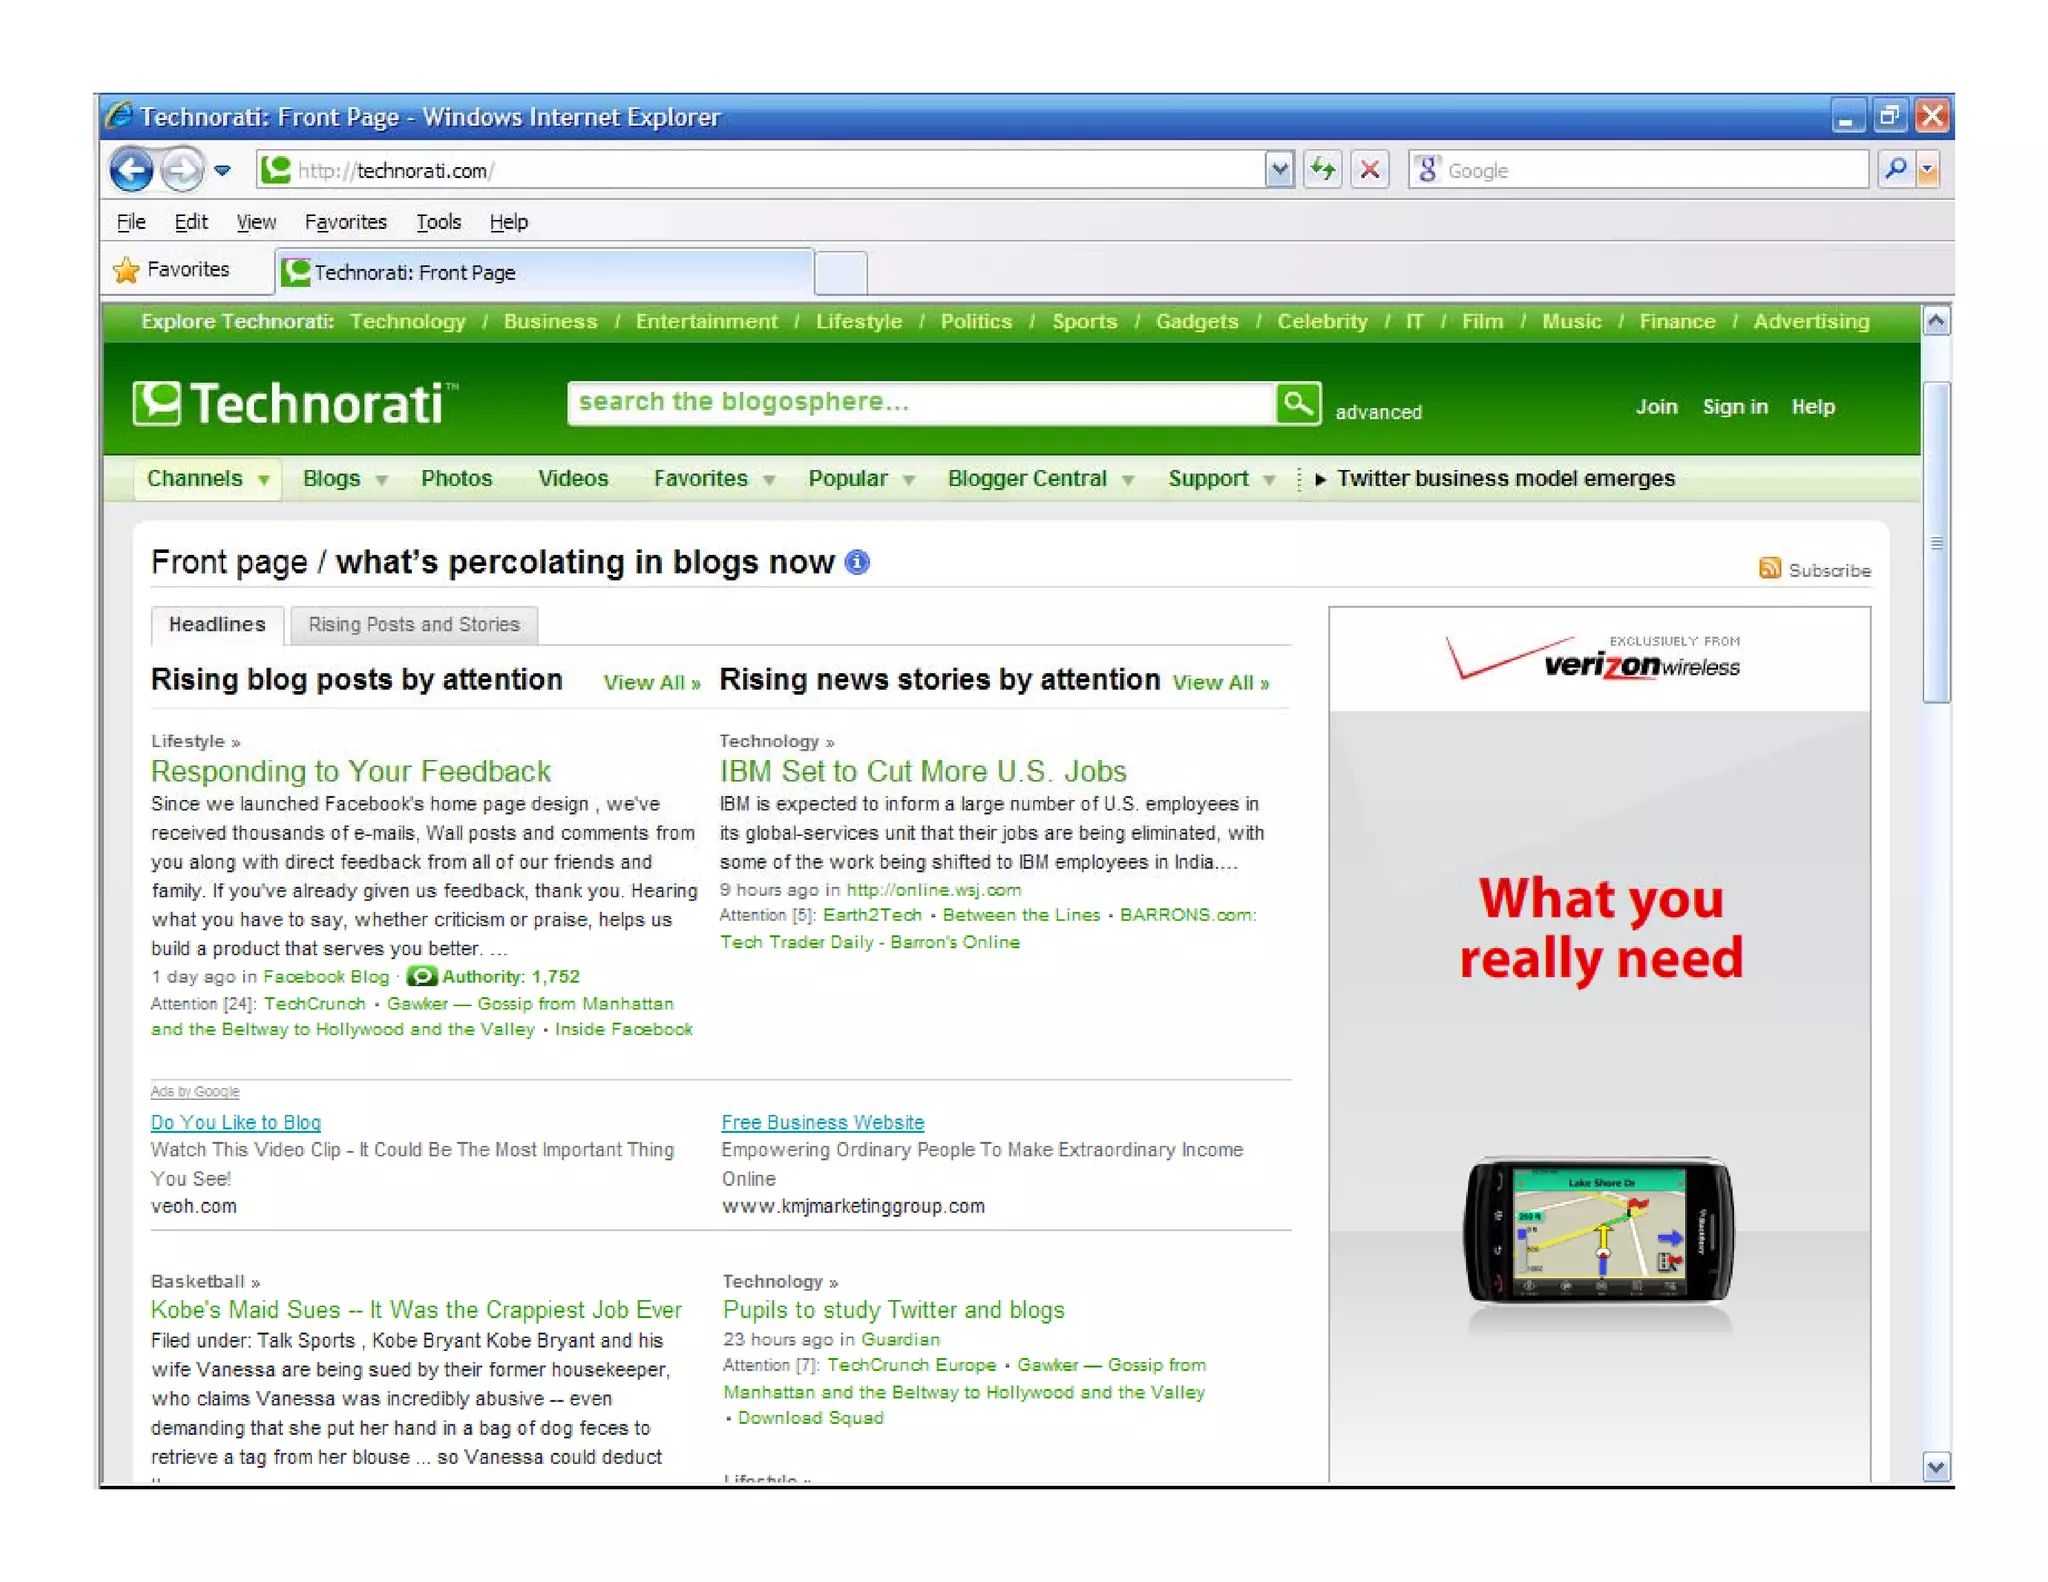Click the phone image in Verizon ad

(1599, 1231)
